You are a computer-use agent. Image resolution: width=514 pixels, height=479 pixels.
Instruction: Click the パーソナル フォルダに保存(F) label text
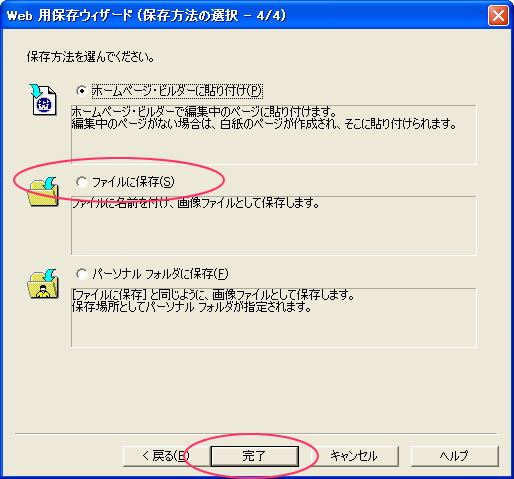pos(160,274)
